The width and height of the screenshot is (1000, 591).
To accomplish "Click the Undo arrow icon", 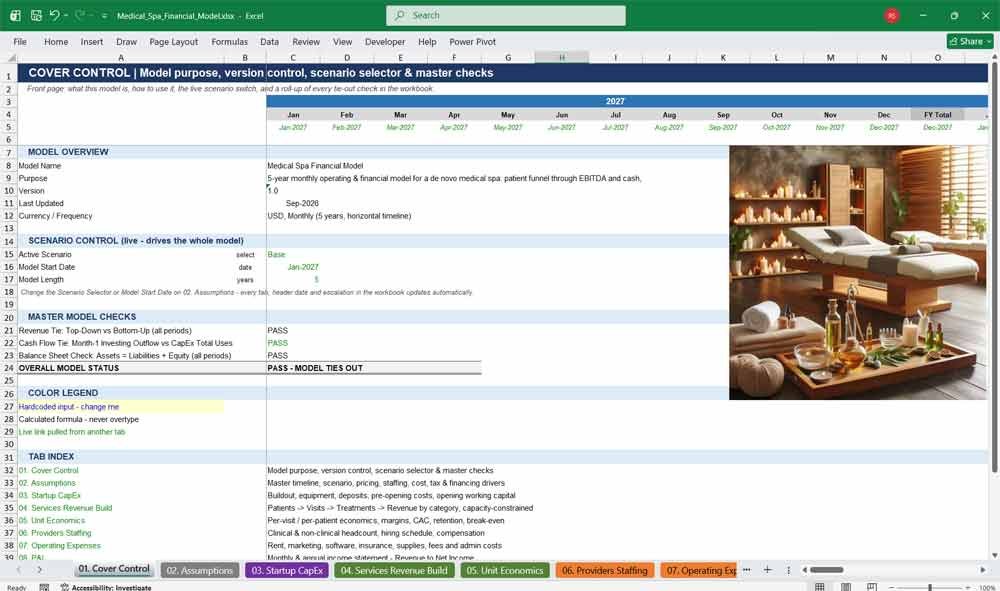I will 54,15.
